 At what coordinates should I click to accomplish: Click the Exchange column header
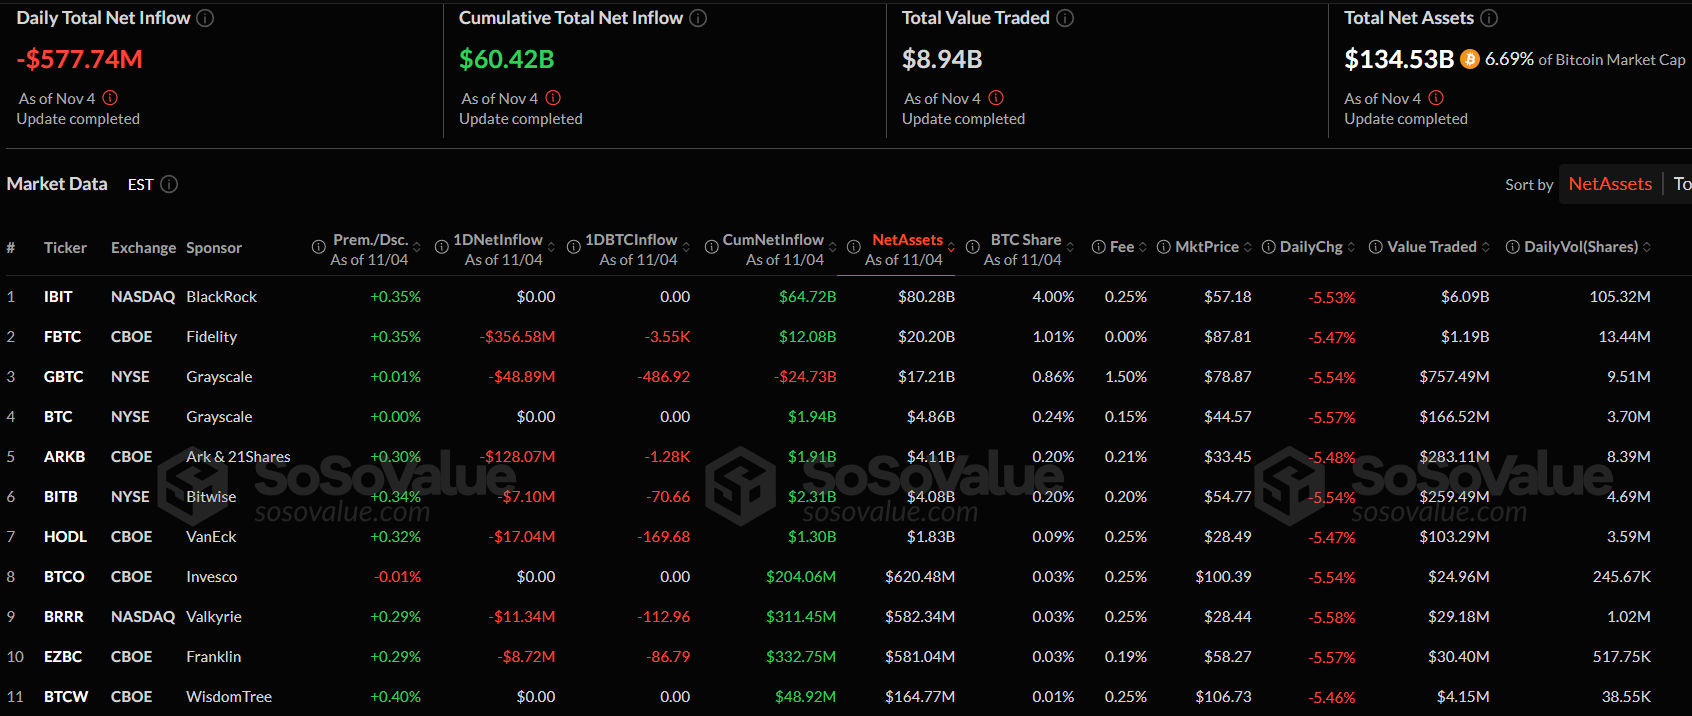tap(143, 248)
